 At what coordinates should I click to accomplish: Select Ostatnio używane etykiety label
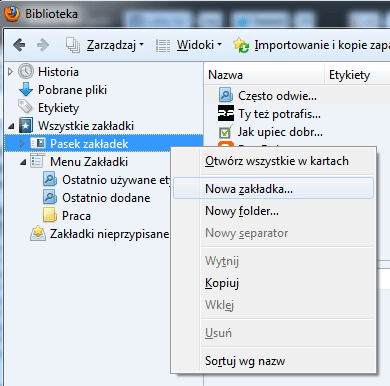[x=116, y=180]
